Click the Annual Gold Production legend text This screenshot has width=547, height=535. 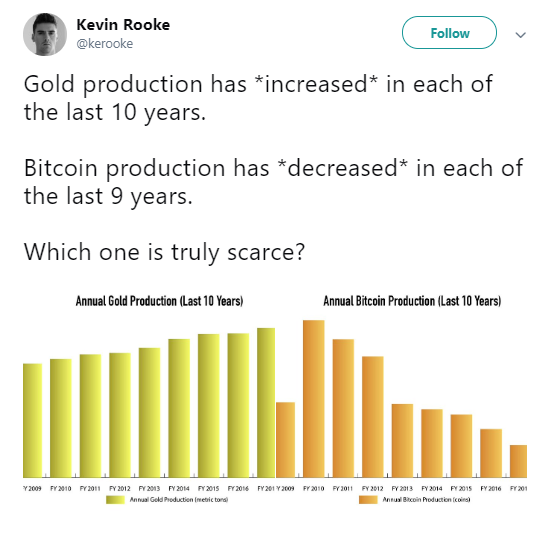click(179, 500)
